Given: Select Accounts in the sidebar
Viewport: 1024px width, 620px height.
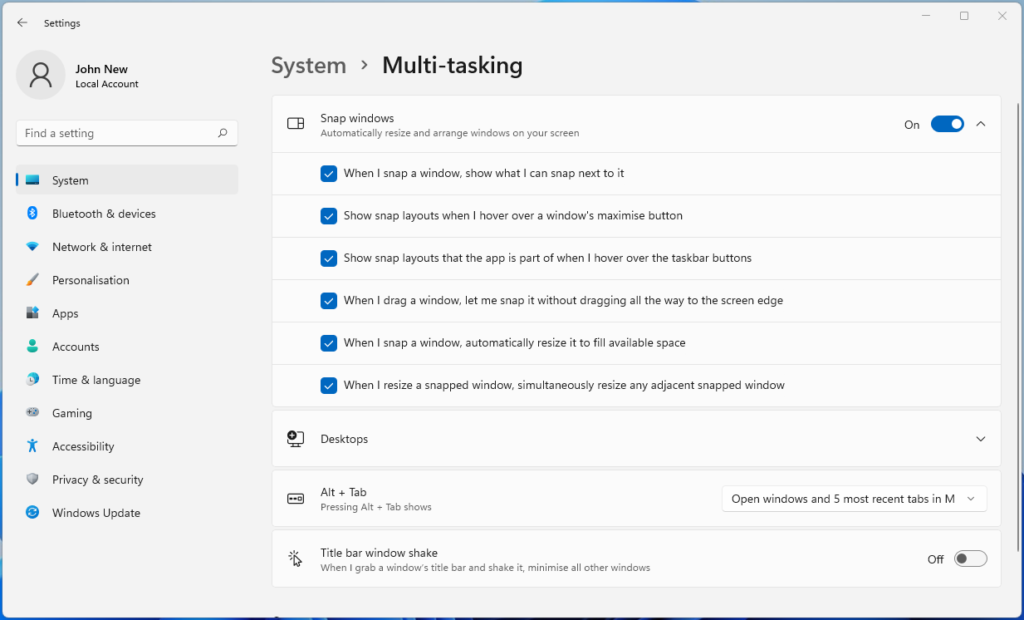Looking at the screenshot, I should tap(33, 346).
